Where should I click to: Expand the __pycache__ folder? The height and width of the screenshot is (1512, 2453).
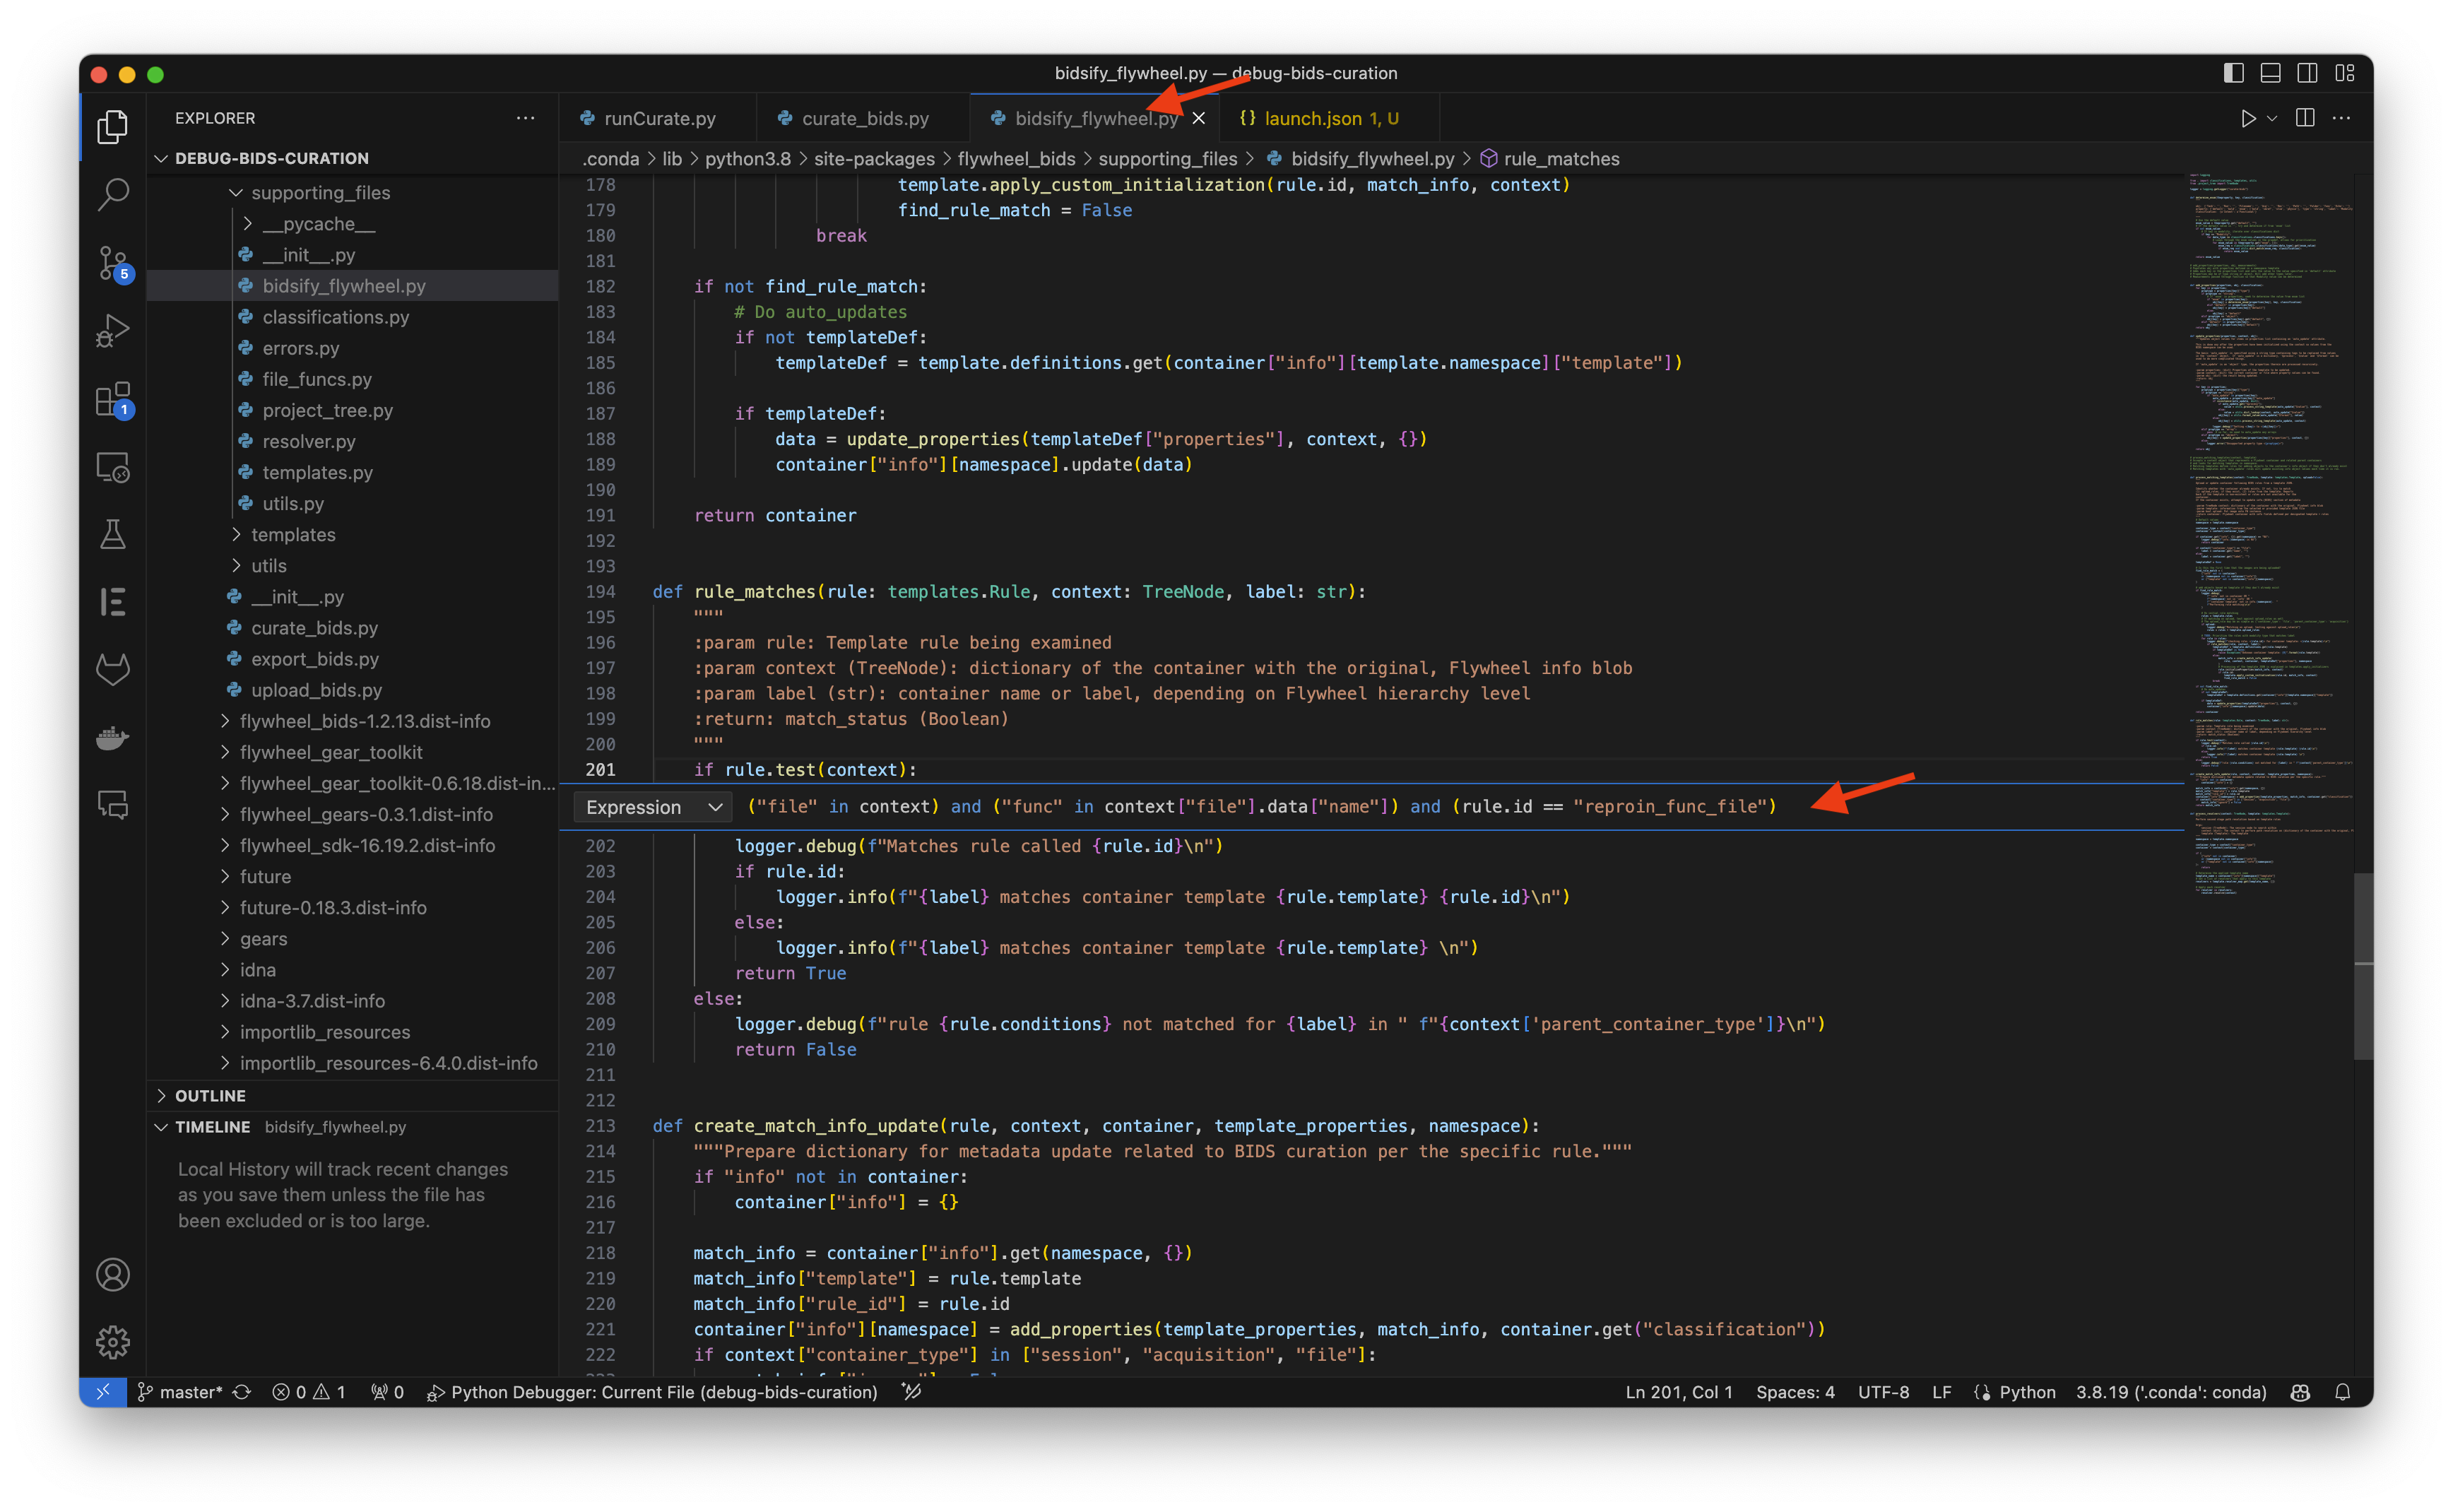pos(248,224)
